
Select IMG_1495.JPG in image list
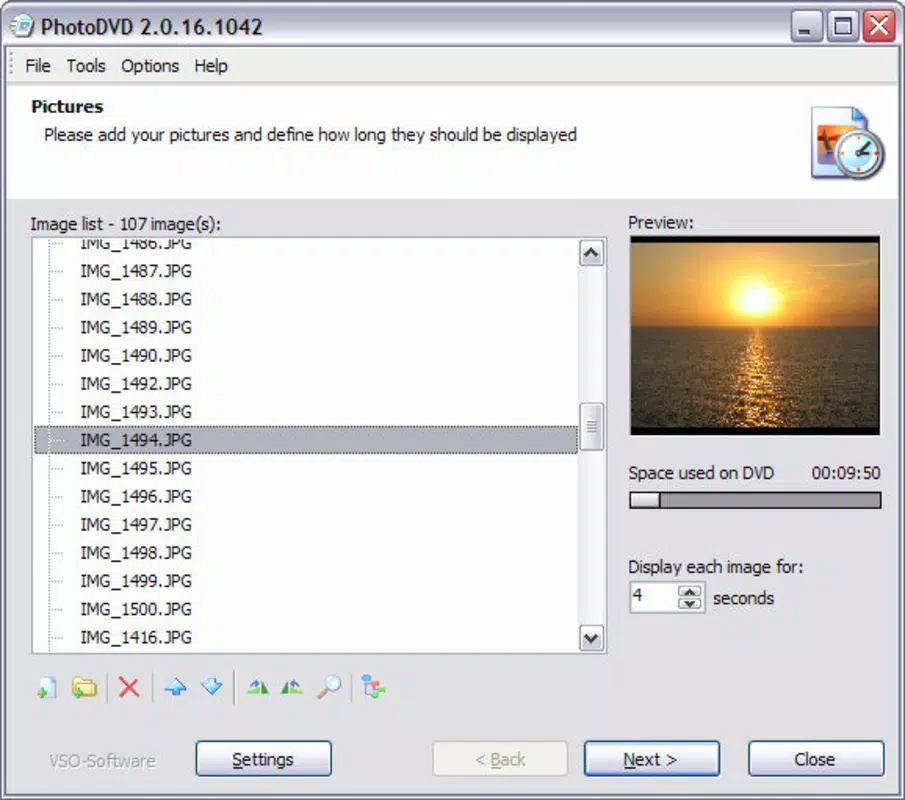click(x=136, y=468)
